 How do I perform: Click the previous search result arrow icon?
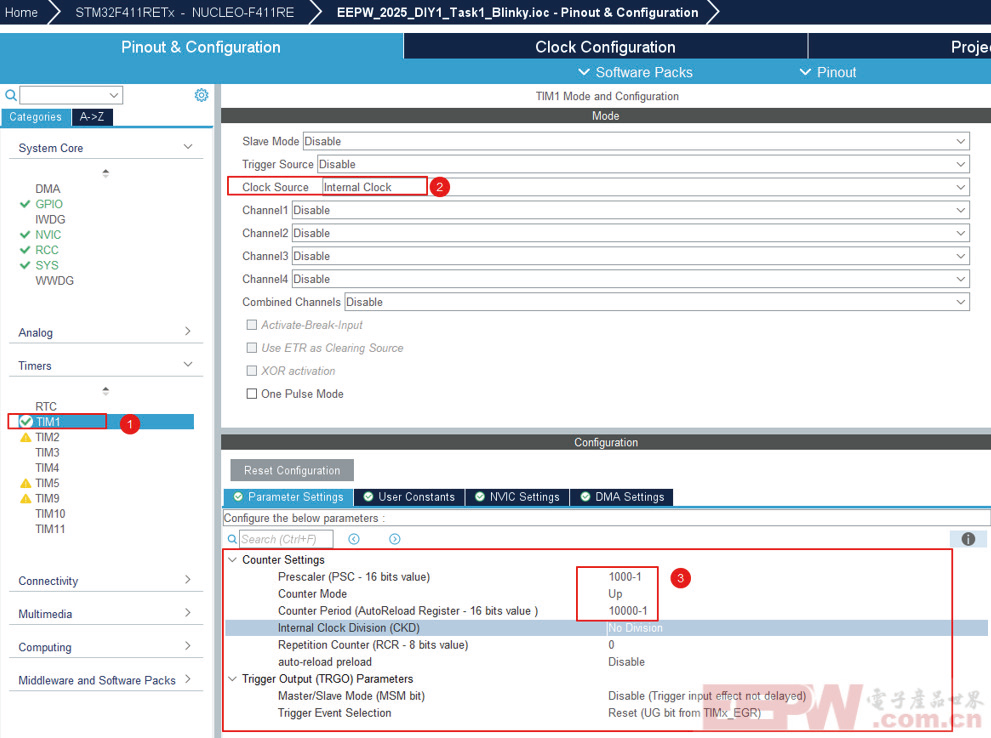coord(354,539)
